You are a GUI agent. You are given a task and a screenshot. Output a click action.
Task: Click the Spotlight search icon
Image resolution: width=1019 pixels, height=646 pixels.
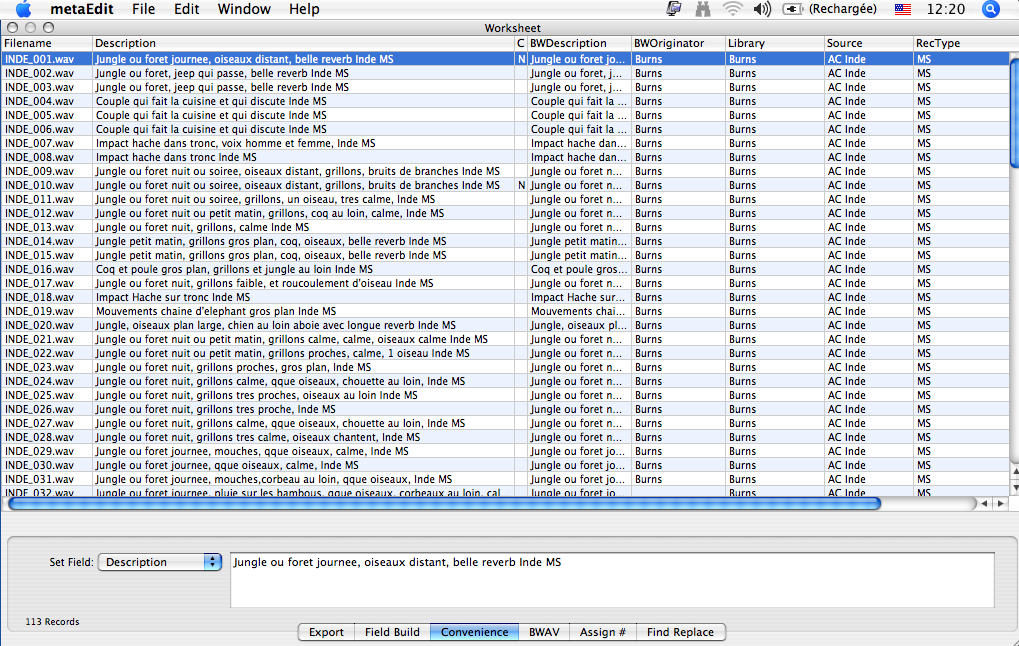click(x=991, y=9)
